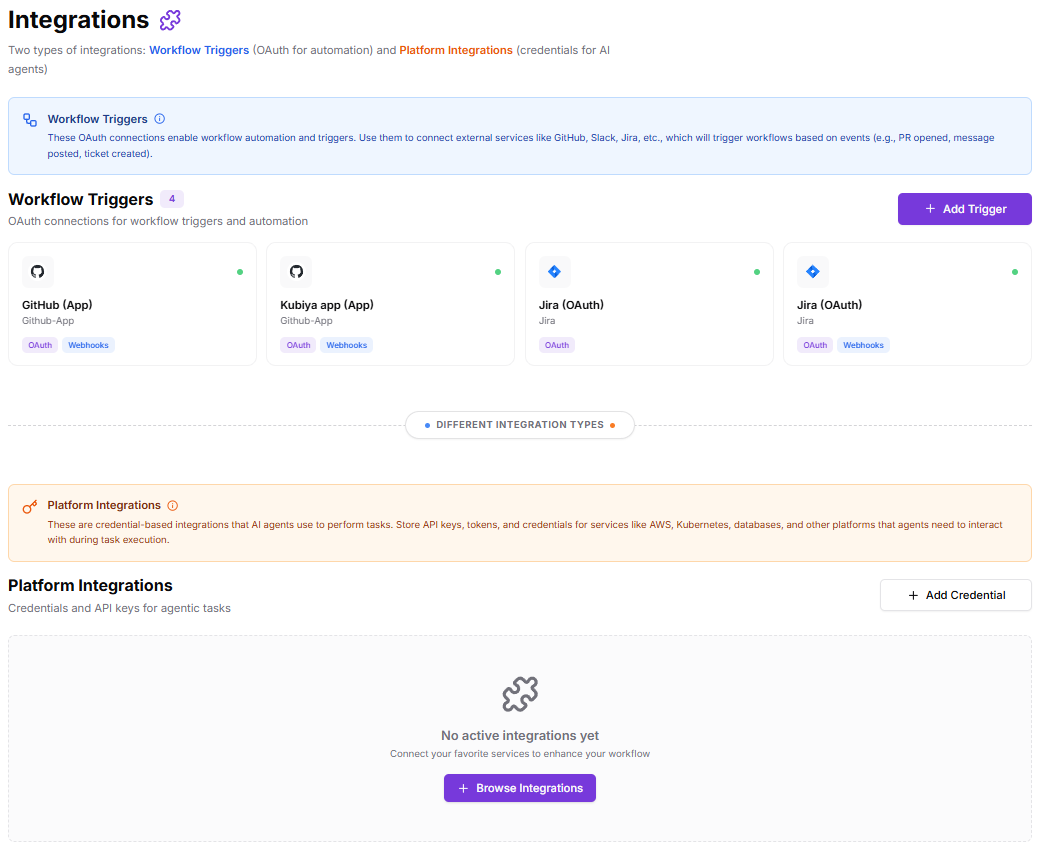
Task: Toggle the green status dot on GitHub (App) card
Action: point(239,271)
